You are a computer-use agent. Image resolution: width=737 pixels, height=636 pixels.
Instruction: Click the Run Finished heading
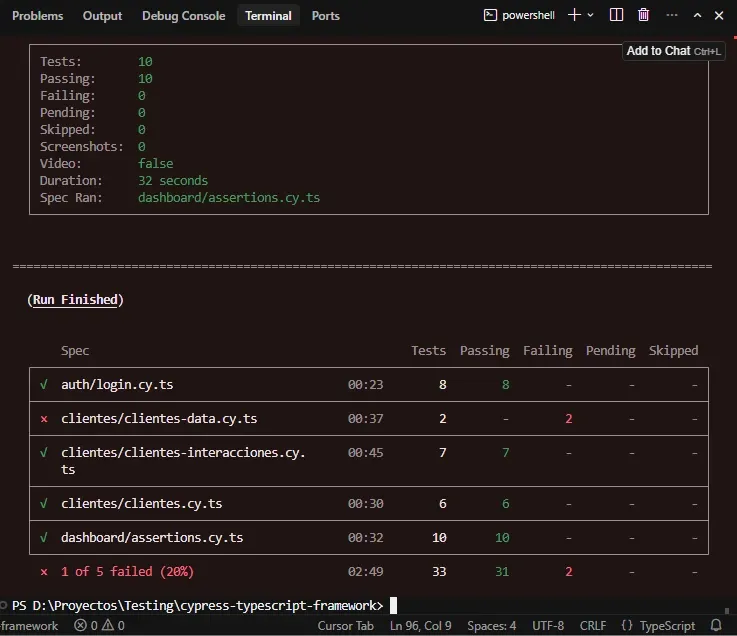click(75, 300)
